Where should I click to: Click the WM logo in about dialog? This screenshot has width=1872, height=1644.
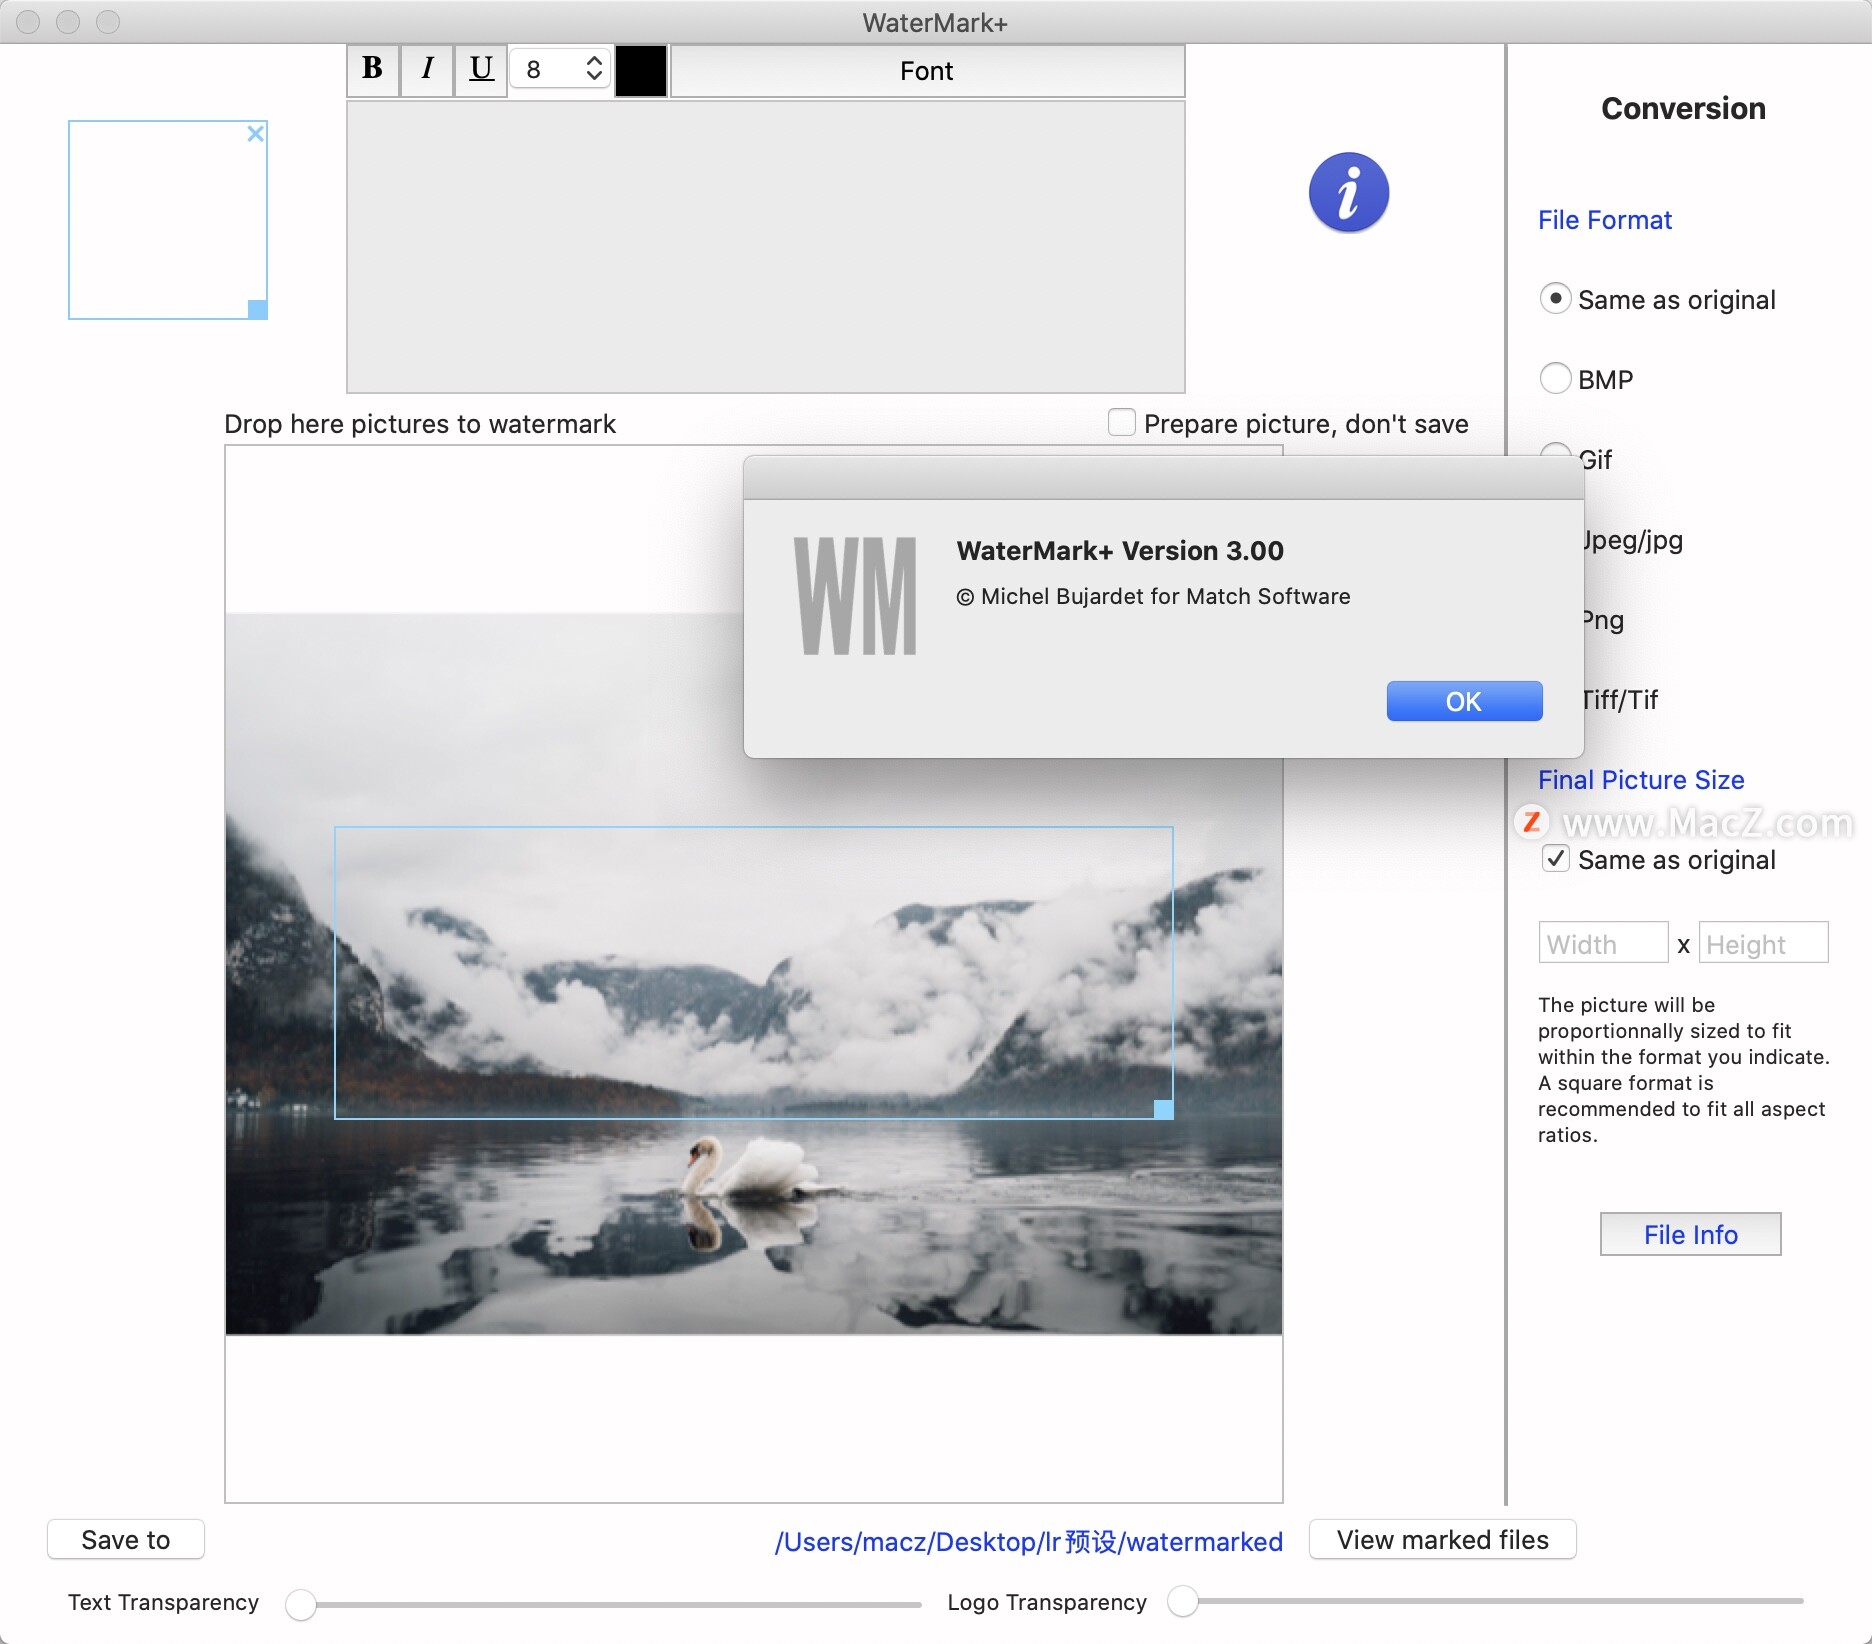[x=855, y=596]
